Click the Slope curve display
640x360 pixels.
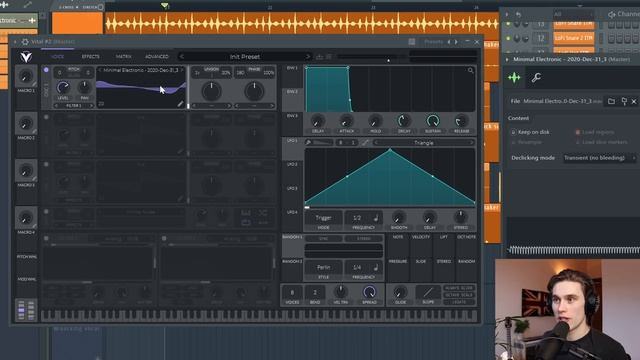(428, 292)
